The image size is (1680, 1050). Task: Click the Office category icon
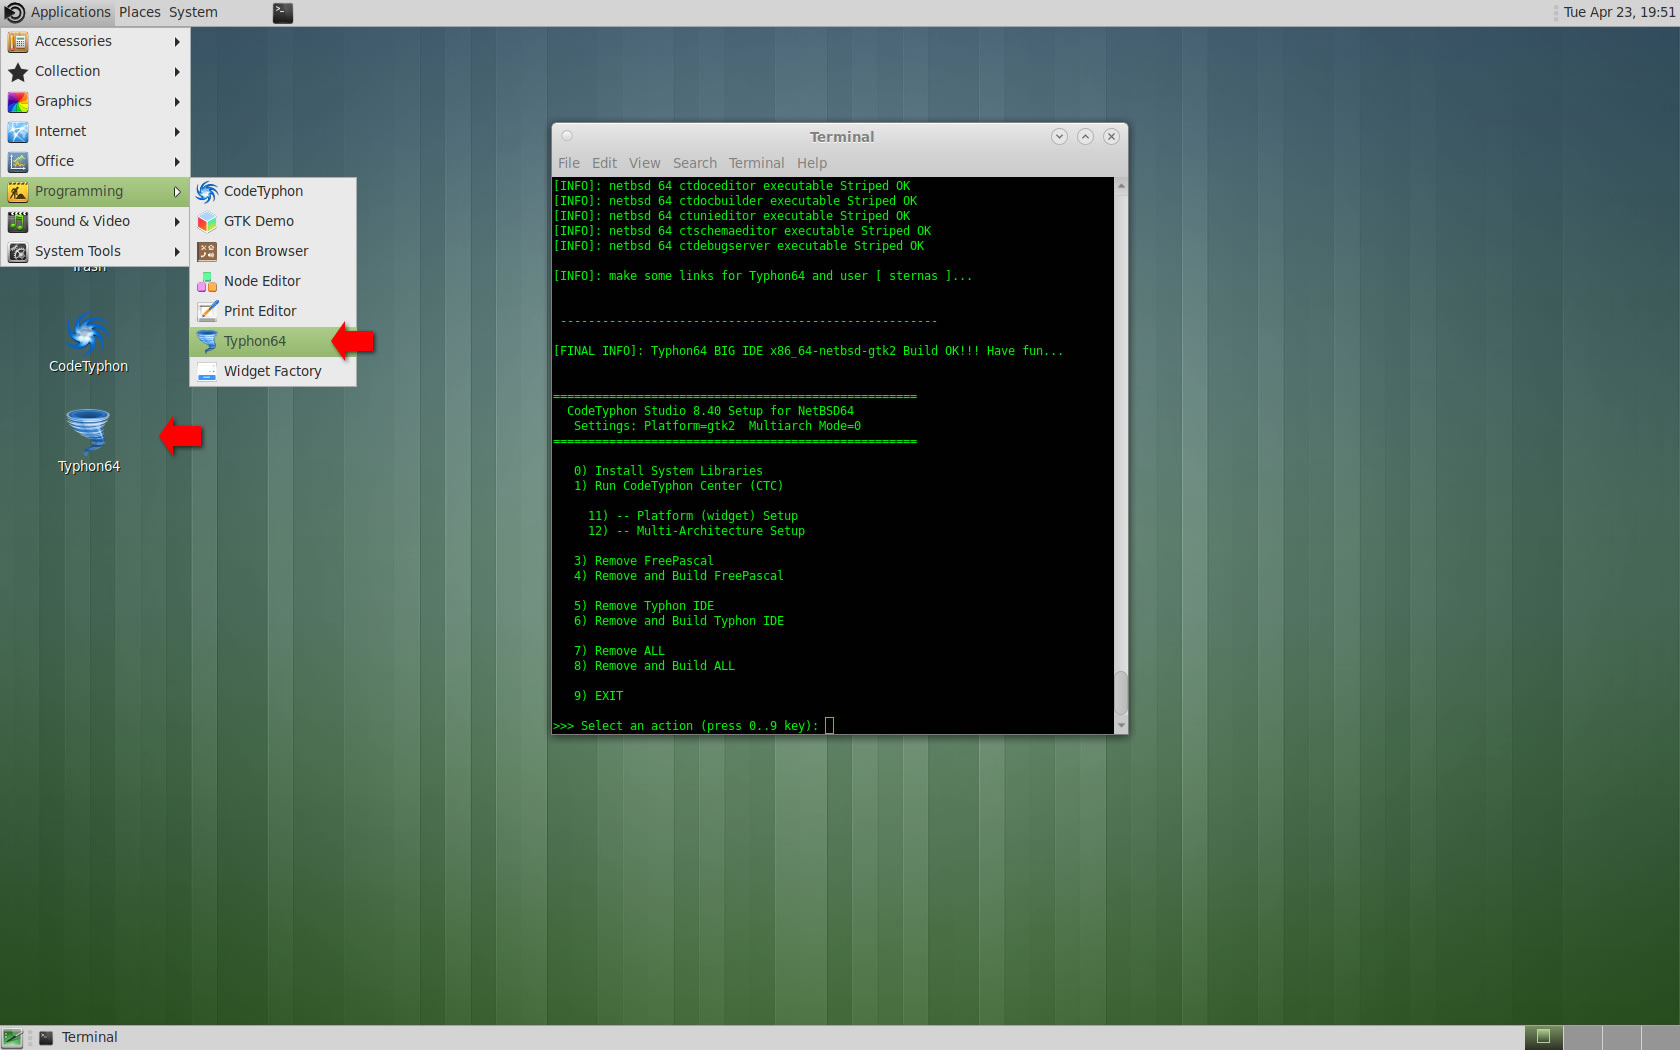click(x=18, y=161)
